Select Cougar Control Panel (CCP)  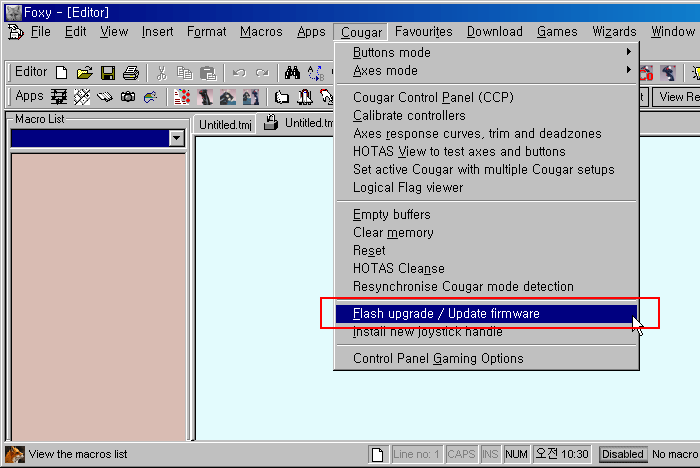(487, 97)
